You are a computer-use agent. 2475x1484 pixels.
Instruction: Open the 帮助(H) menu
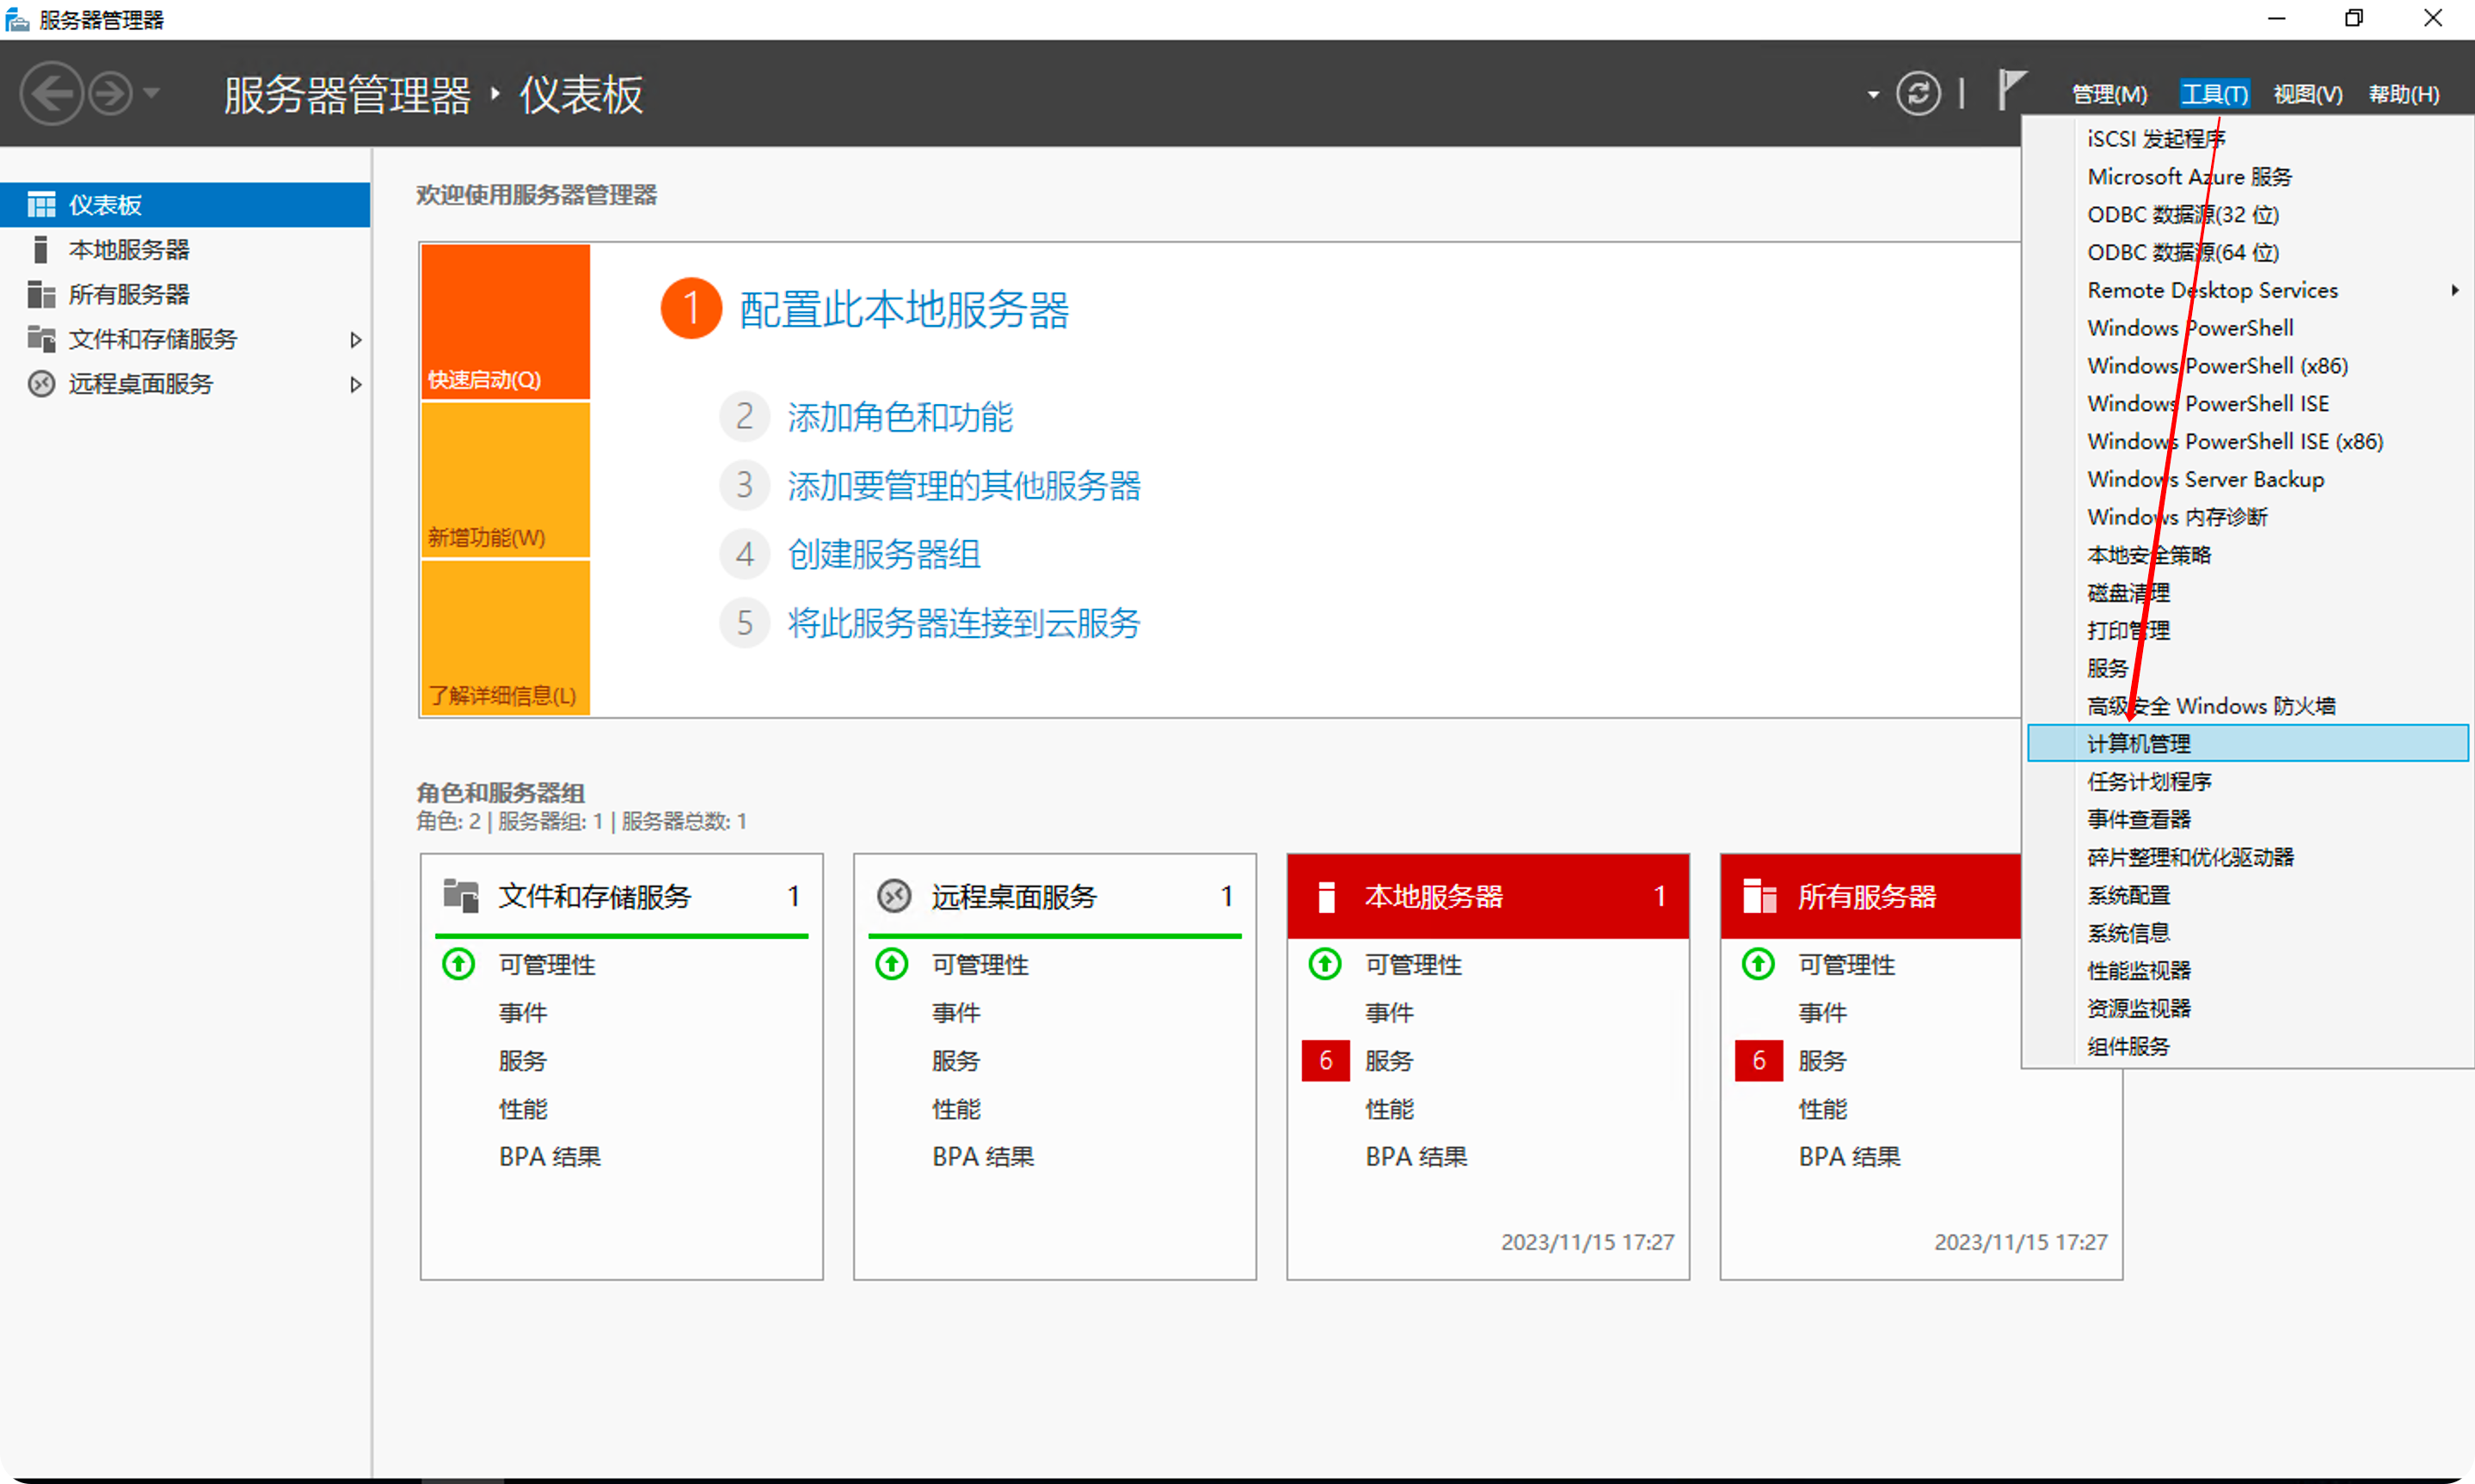coord(2404,94)
